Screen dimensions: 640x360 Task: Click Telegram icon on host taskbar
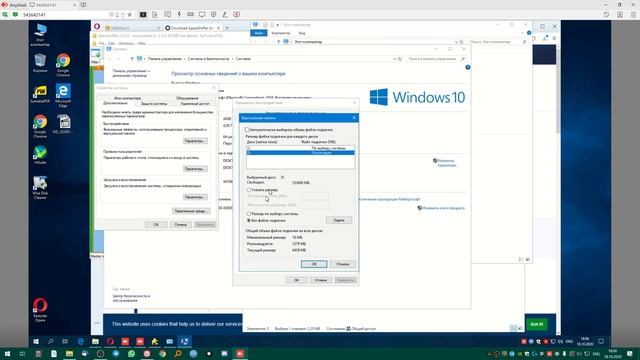point(116,354)
